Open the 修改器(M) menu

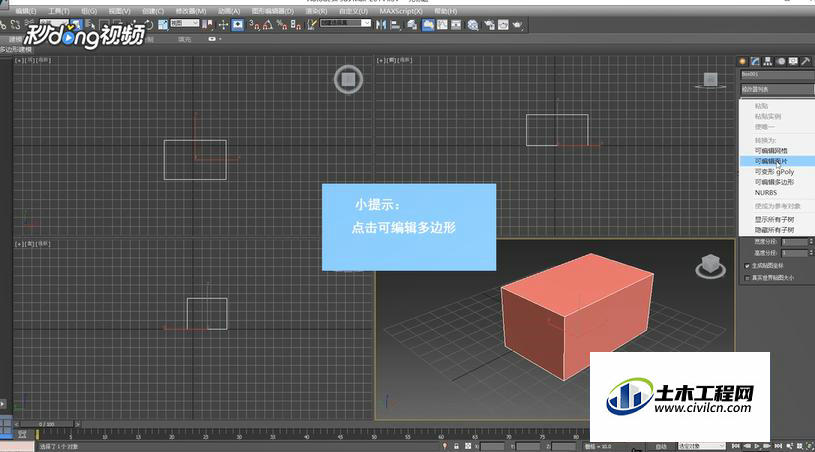point(190,11)
